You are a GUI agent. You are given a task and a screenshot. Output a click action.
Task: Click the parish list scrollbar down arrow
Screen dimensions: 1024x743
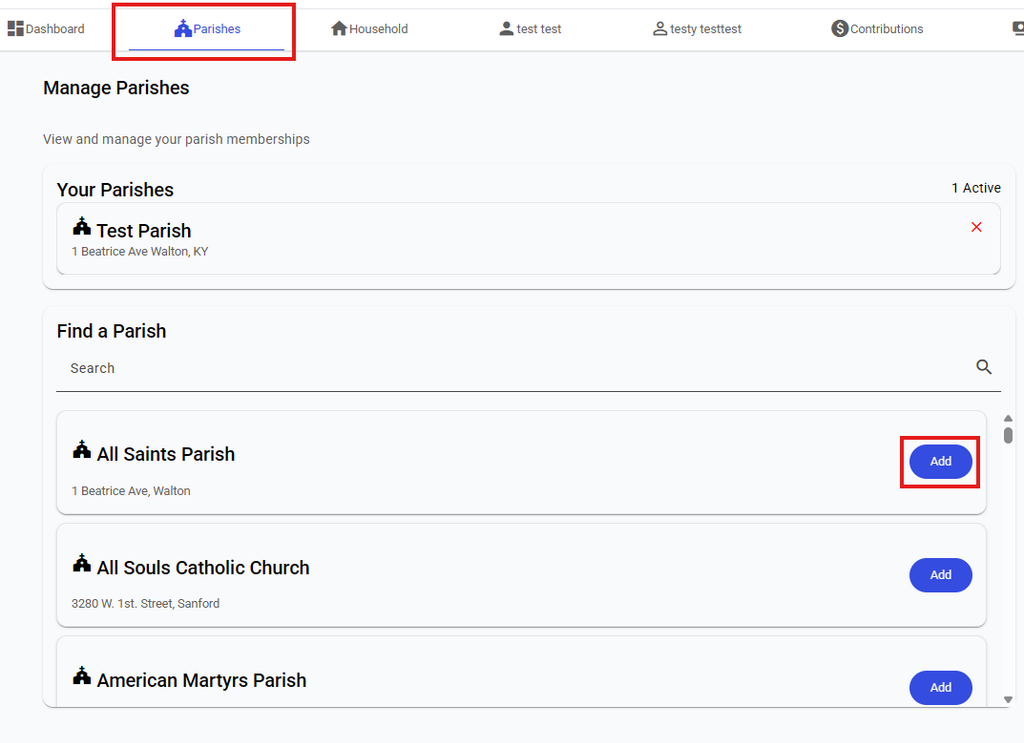[x=1008, y=699]
